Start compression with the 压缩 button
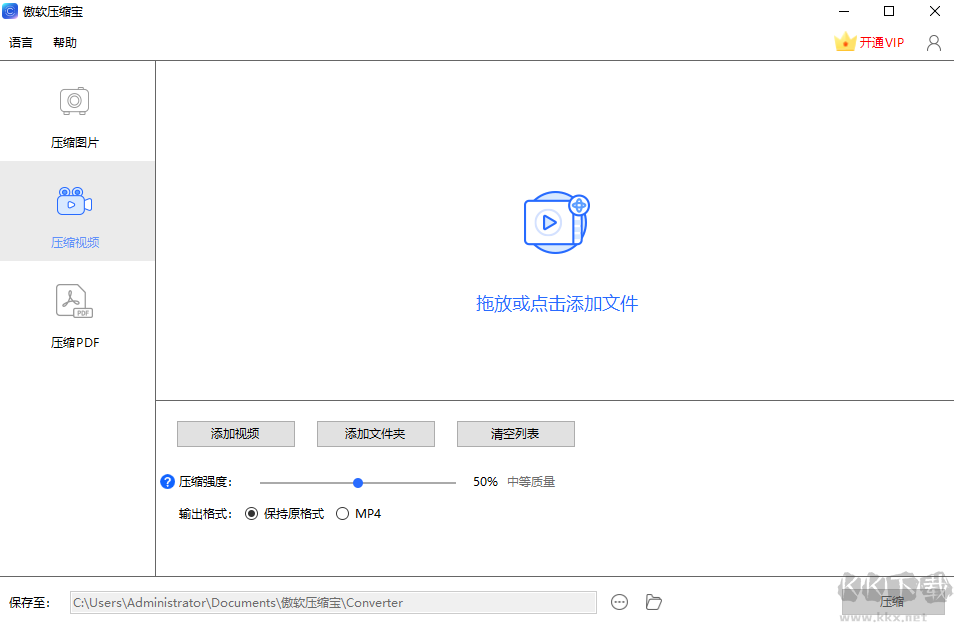 pos(893,602)
